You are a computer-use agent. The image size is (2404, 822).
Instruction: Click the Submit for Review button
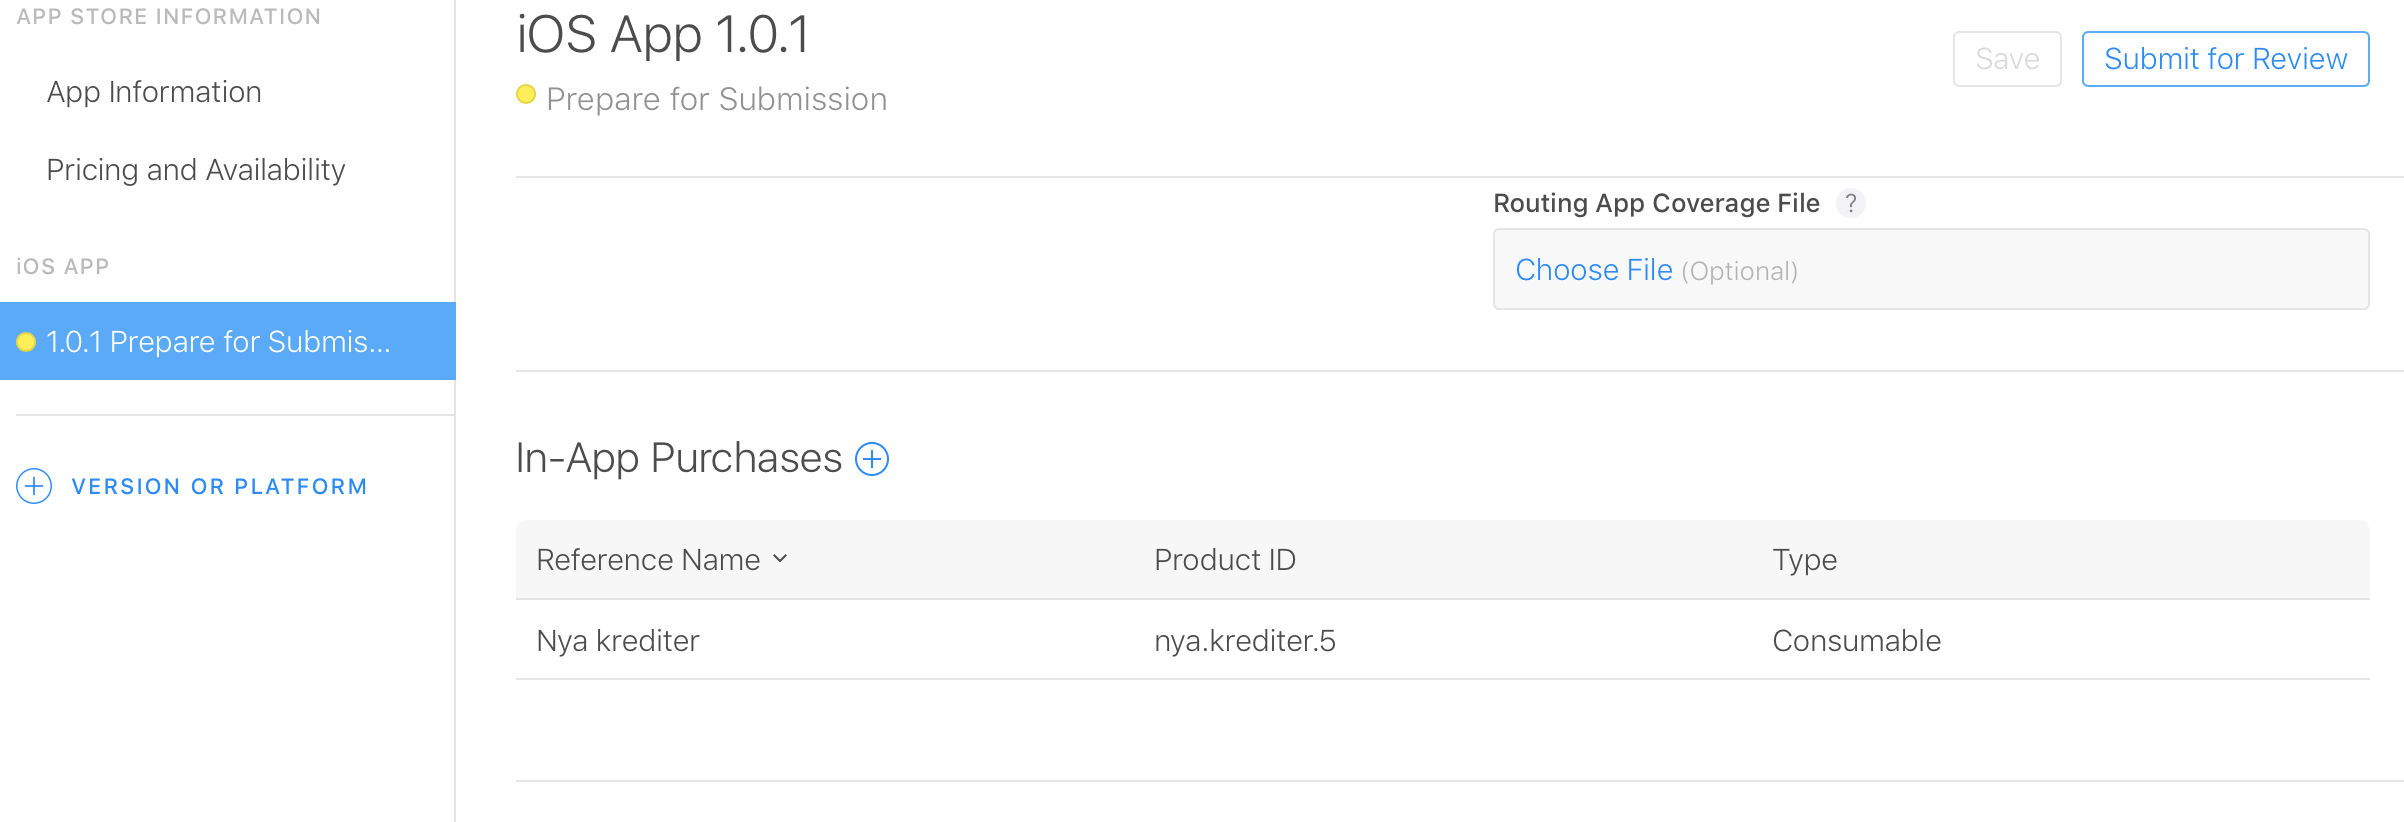click(2225, 59)
